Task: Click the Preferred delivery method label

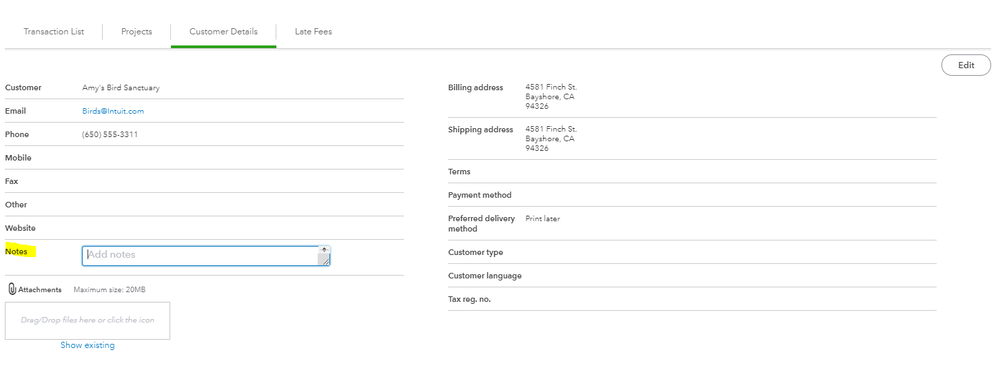Action: 481,224
